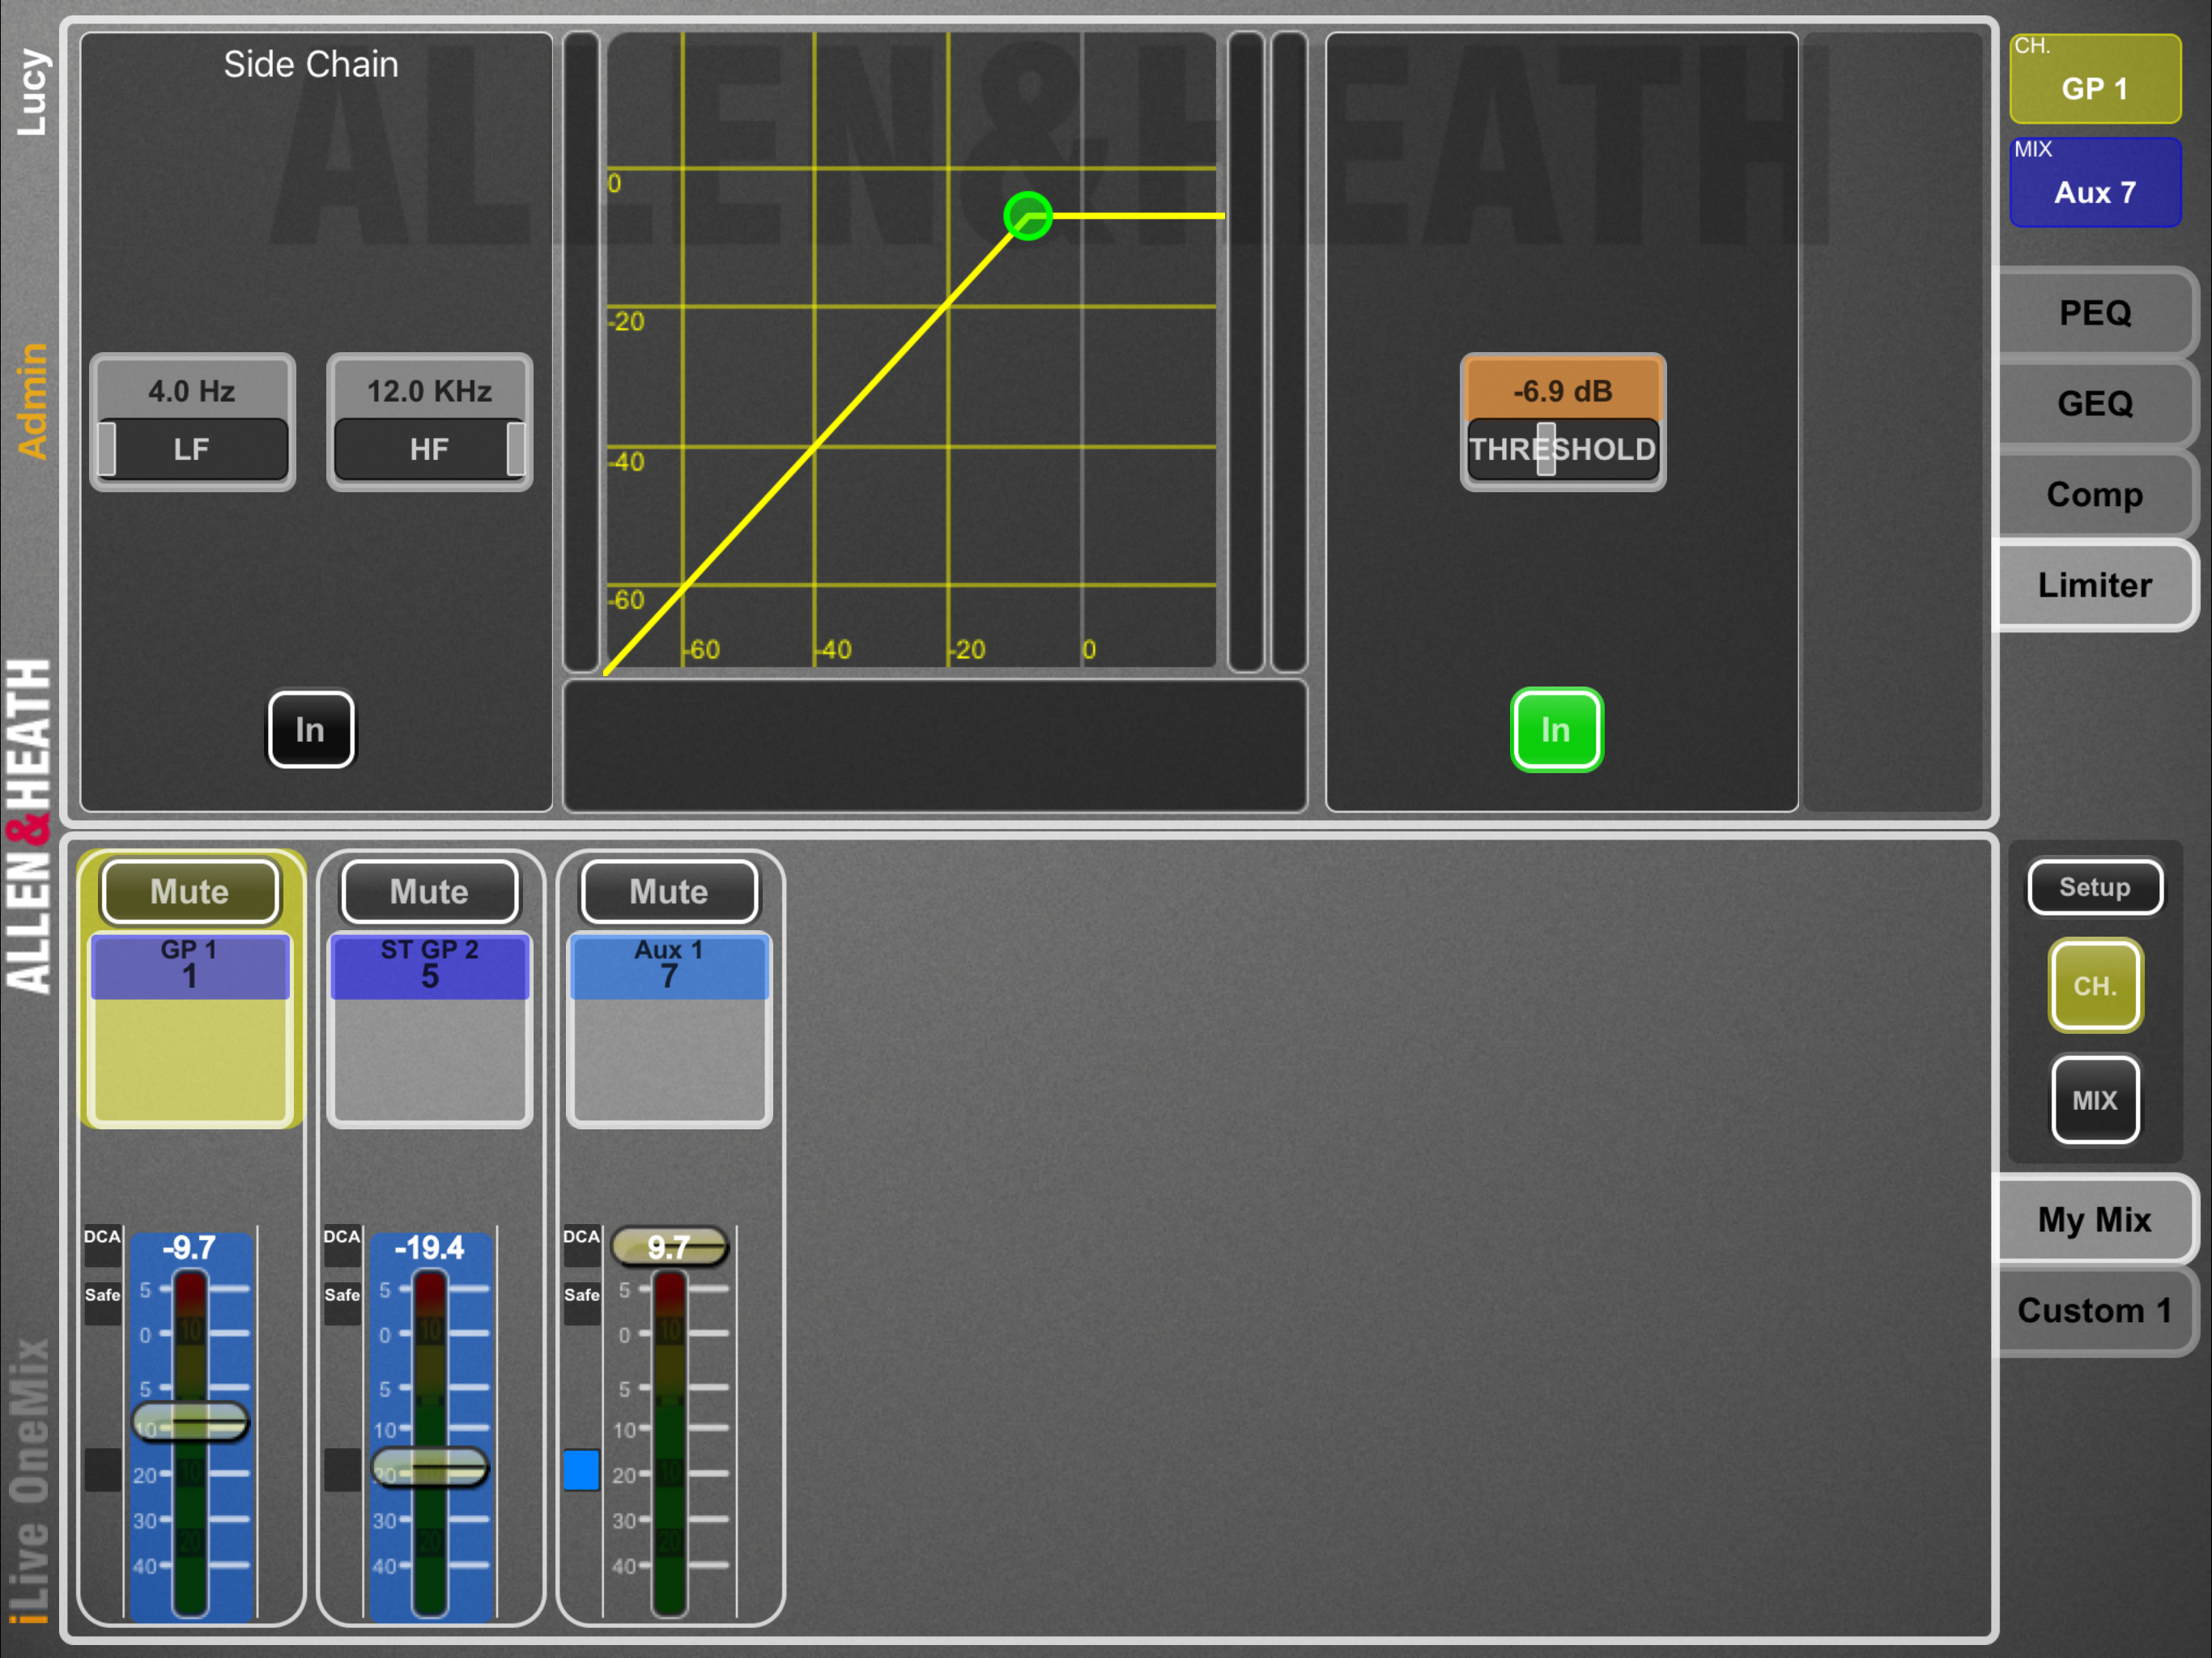Screen dimensions: 2212x1658
Task: Click the GP 1 fader knob
Action: tap(190, 1421)
